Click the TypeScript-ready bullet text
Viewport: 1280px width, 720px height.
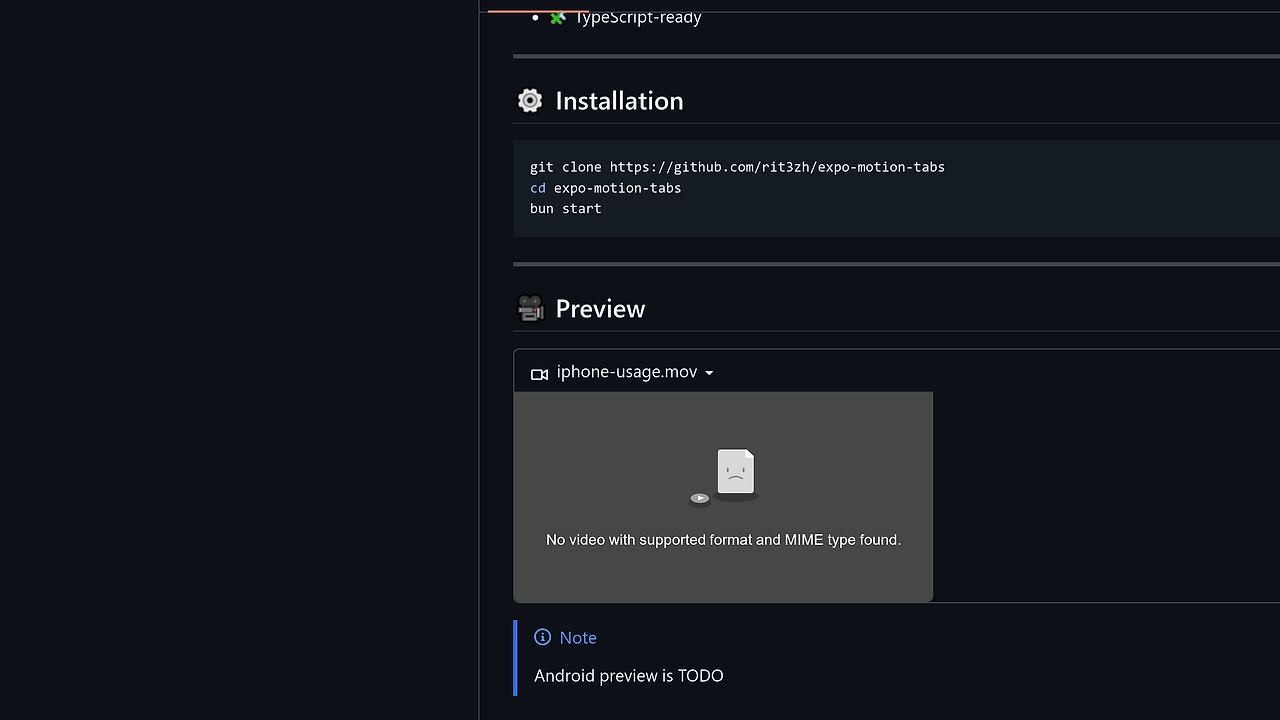click(637, 17)
